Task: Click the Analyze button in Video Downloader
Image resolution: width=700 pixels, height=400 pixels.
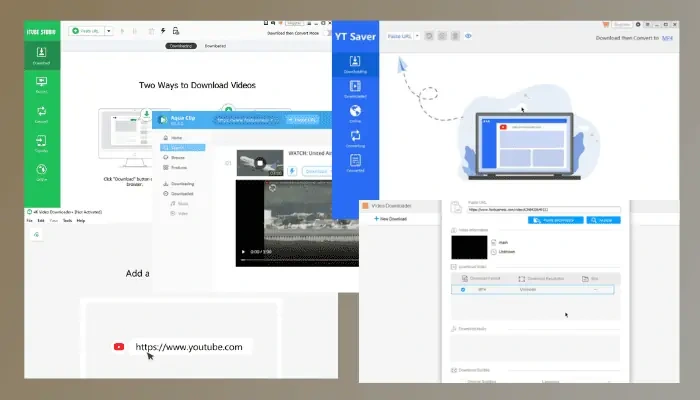Action: click(x=603, y=220)
